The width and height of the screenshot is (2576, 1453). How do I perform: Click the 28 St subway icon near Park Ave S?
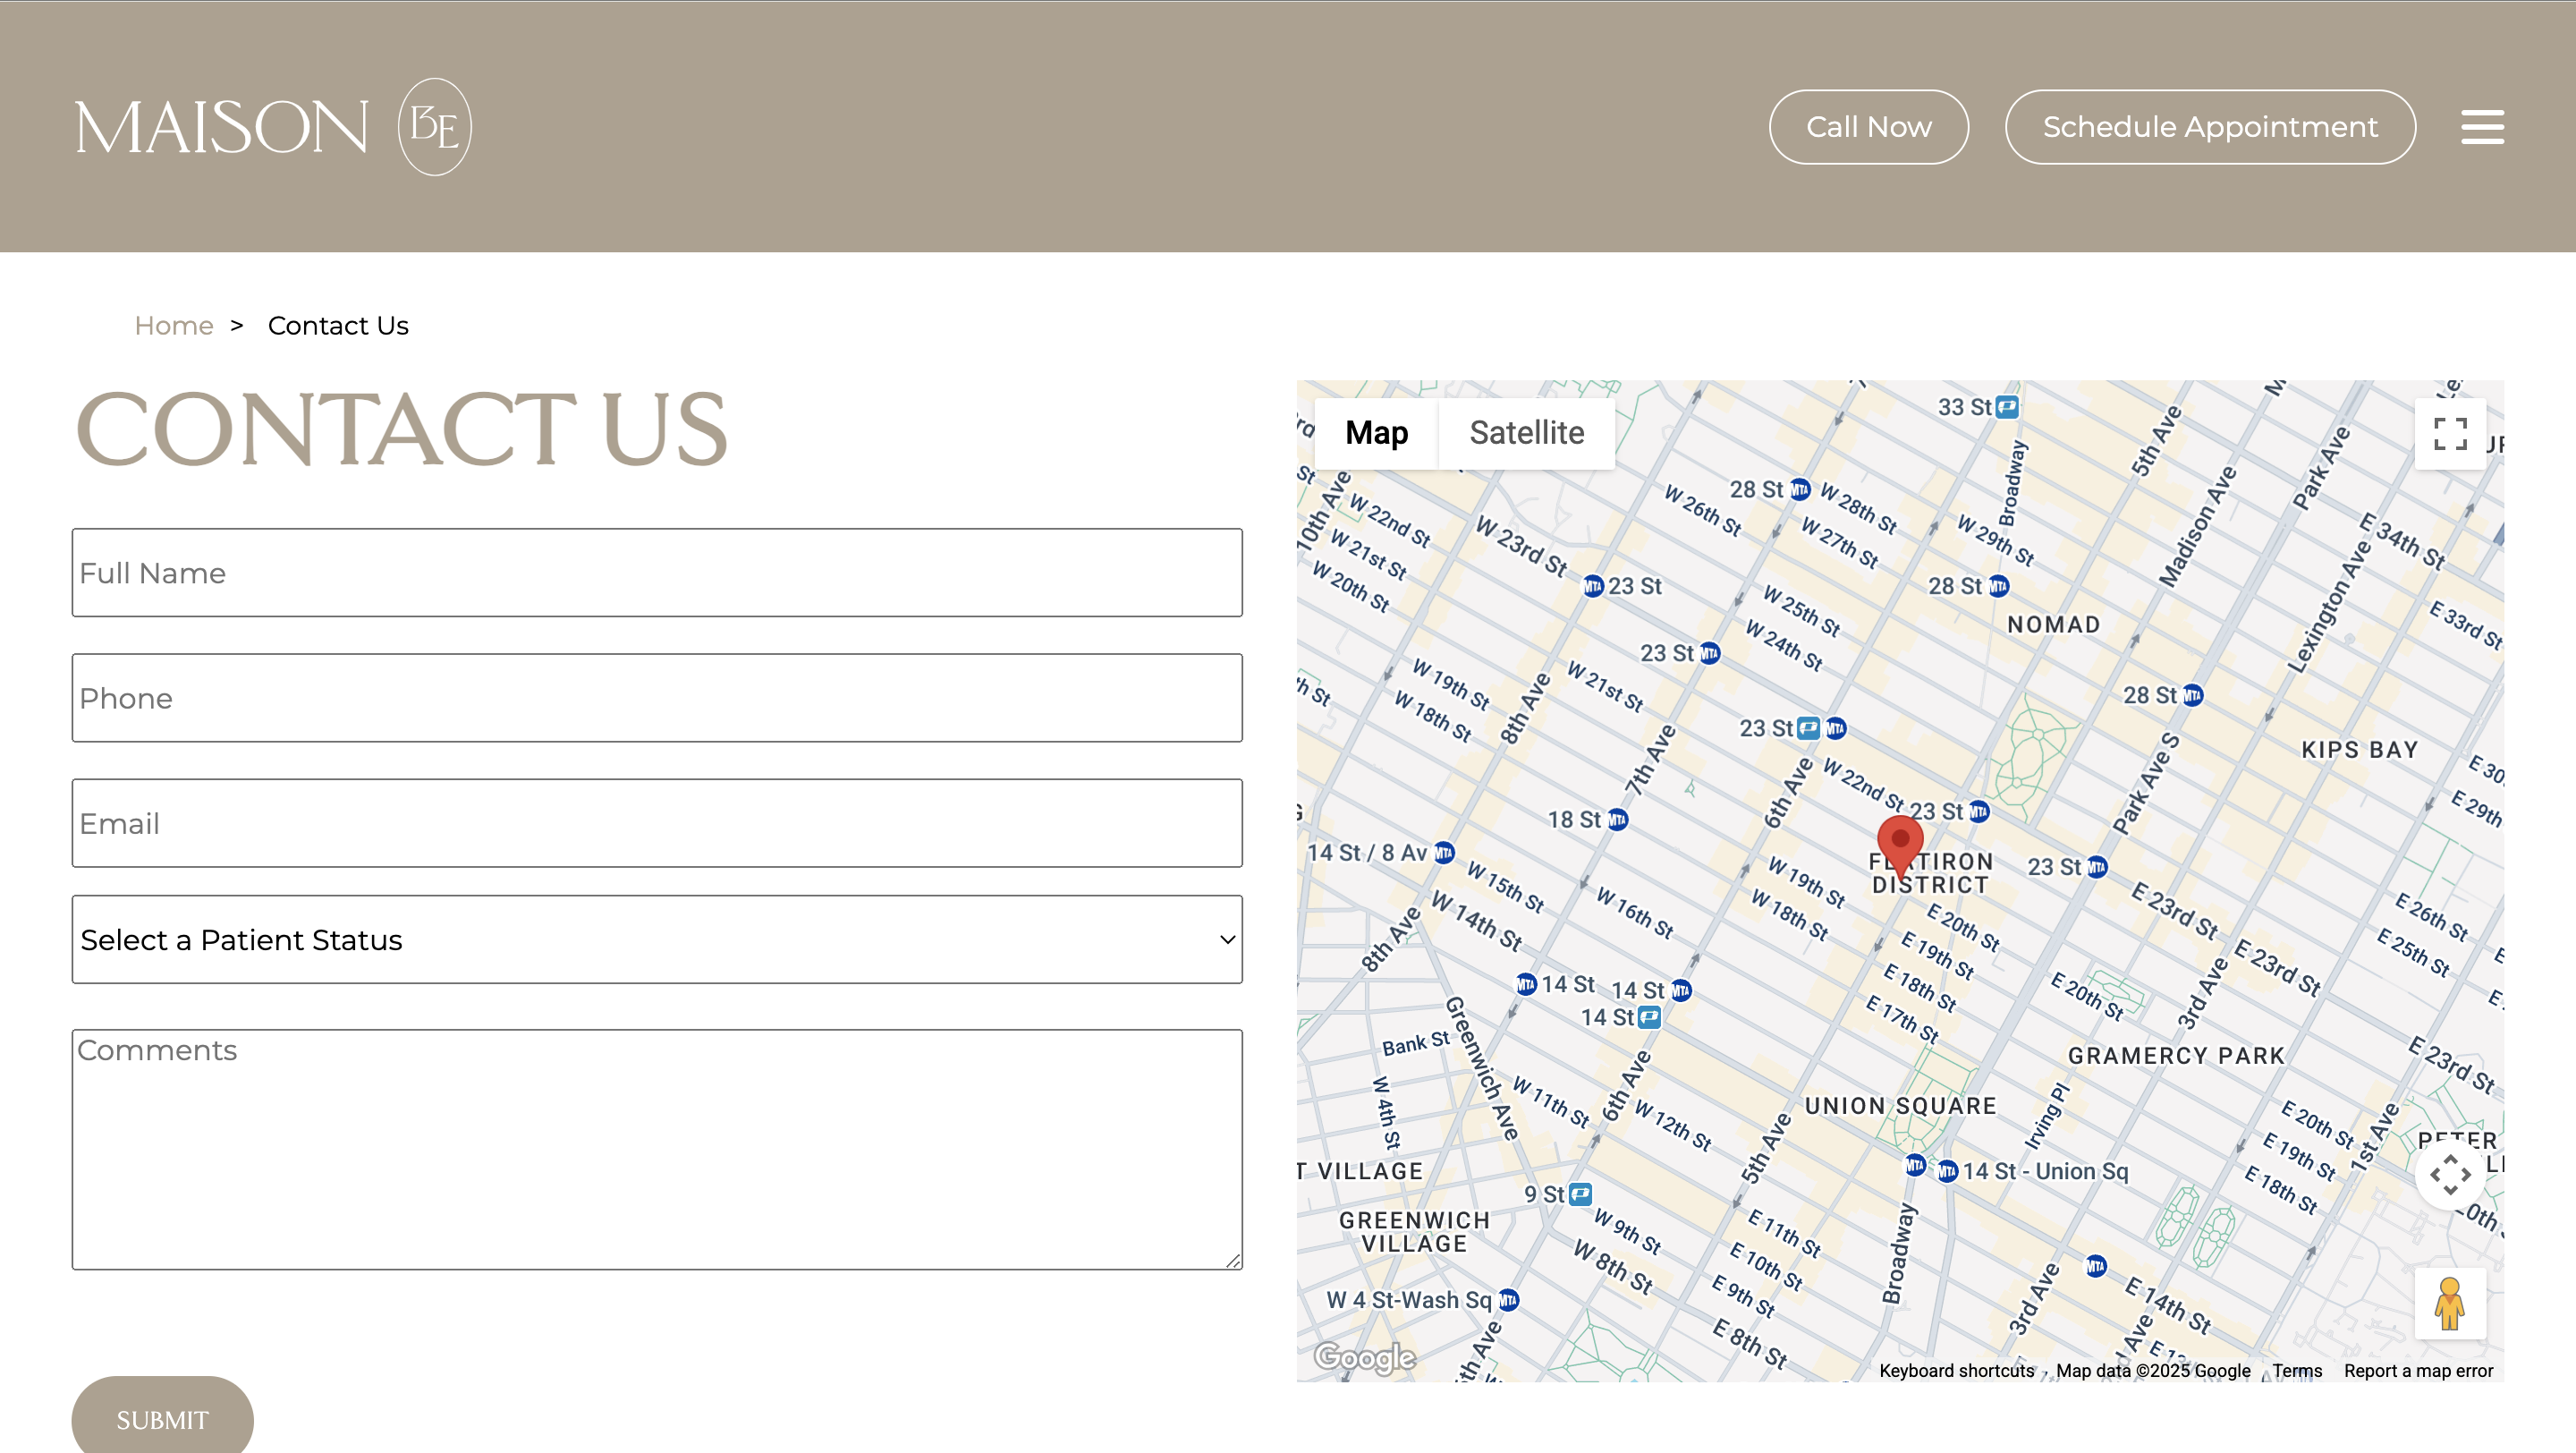pyautogui.click(x=2192, y=695)
